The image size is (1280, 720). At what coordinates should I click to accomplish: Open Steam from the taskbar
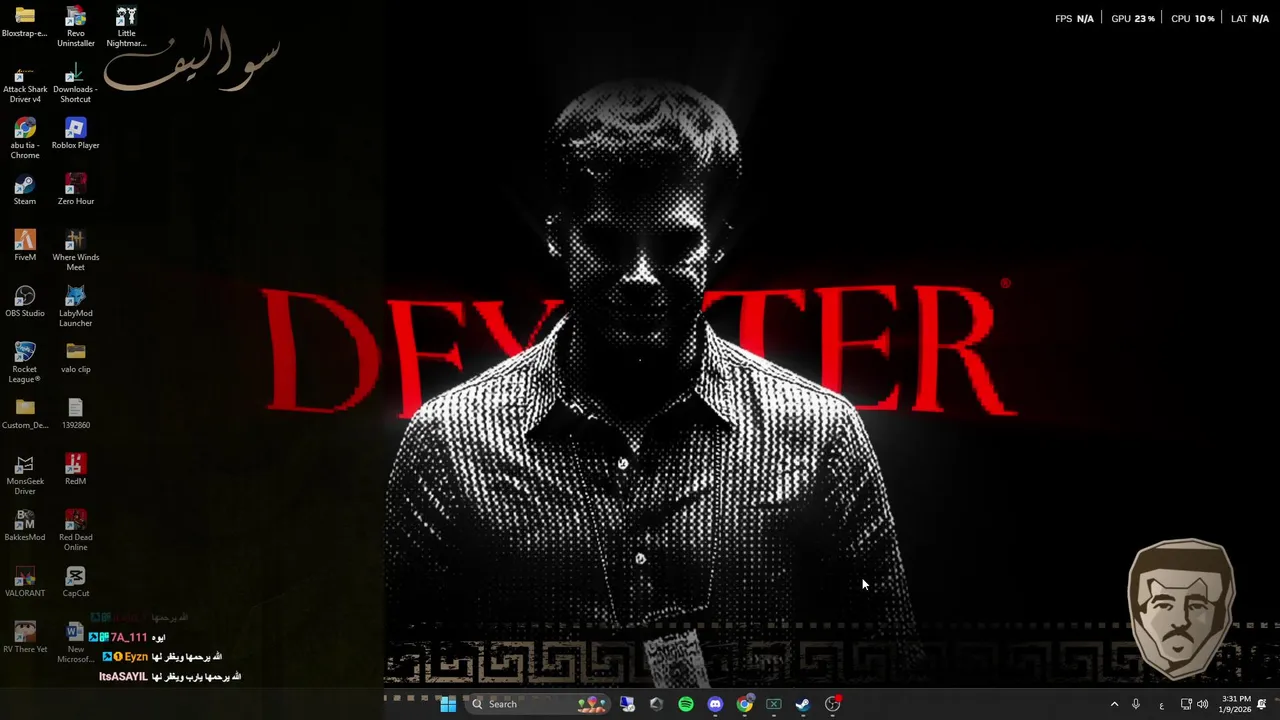pyautogui.click(x=803, y=704)
